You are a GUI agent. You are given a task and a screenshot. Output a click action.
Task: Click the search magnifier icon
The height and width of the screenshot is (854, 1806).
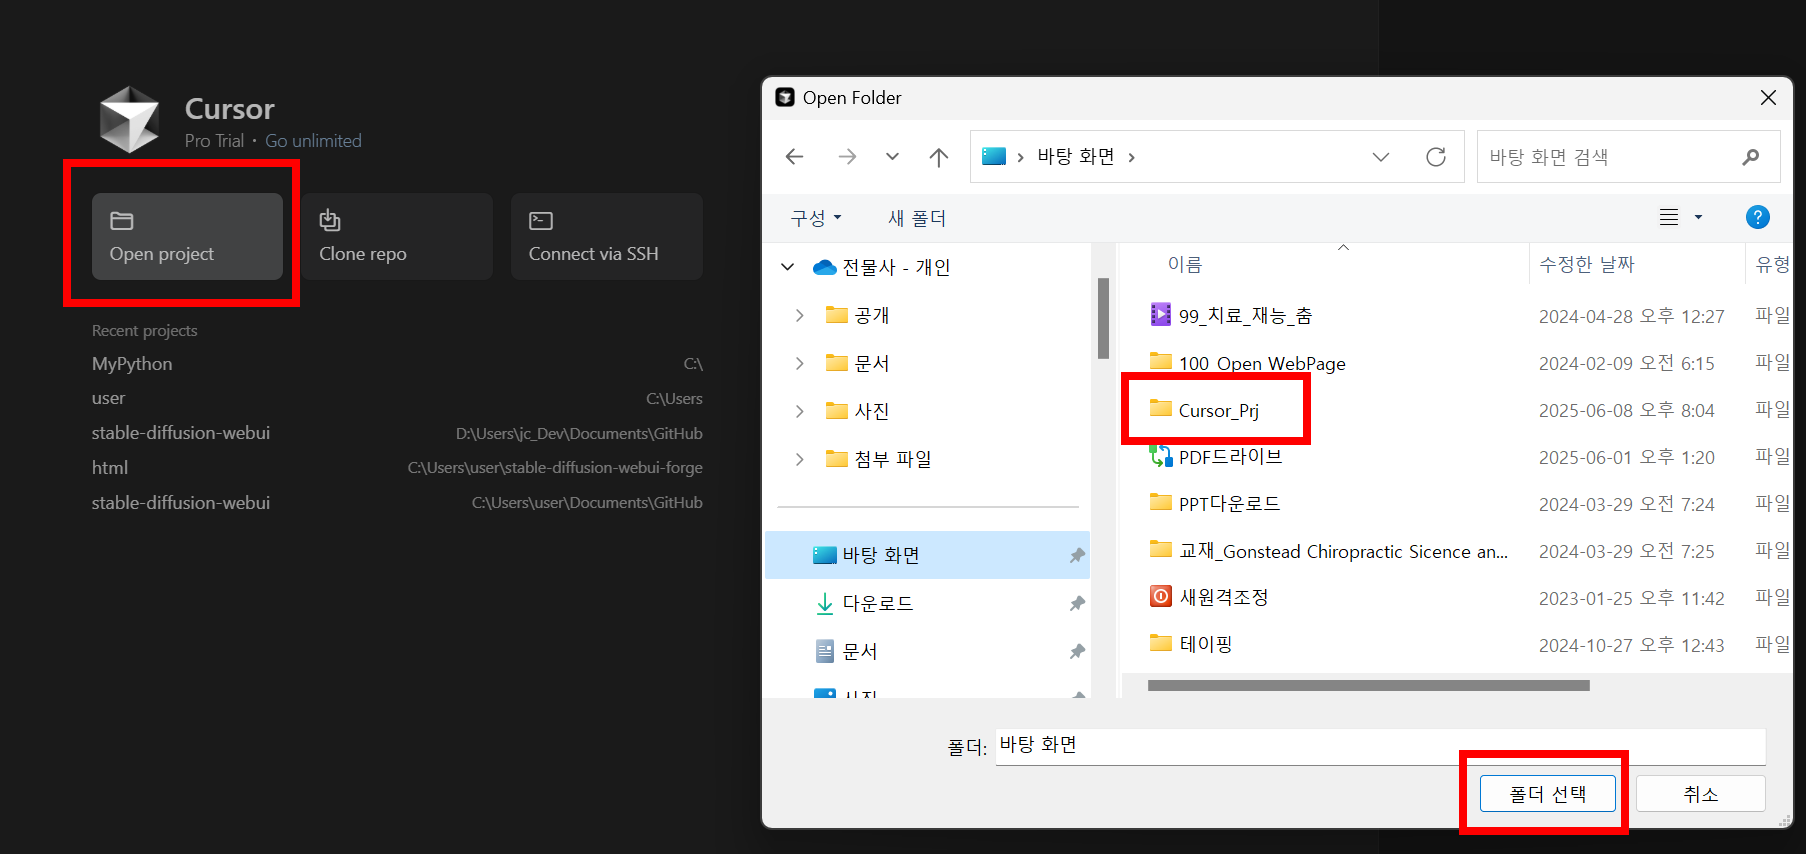(1750, 157)
